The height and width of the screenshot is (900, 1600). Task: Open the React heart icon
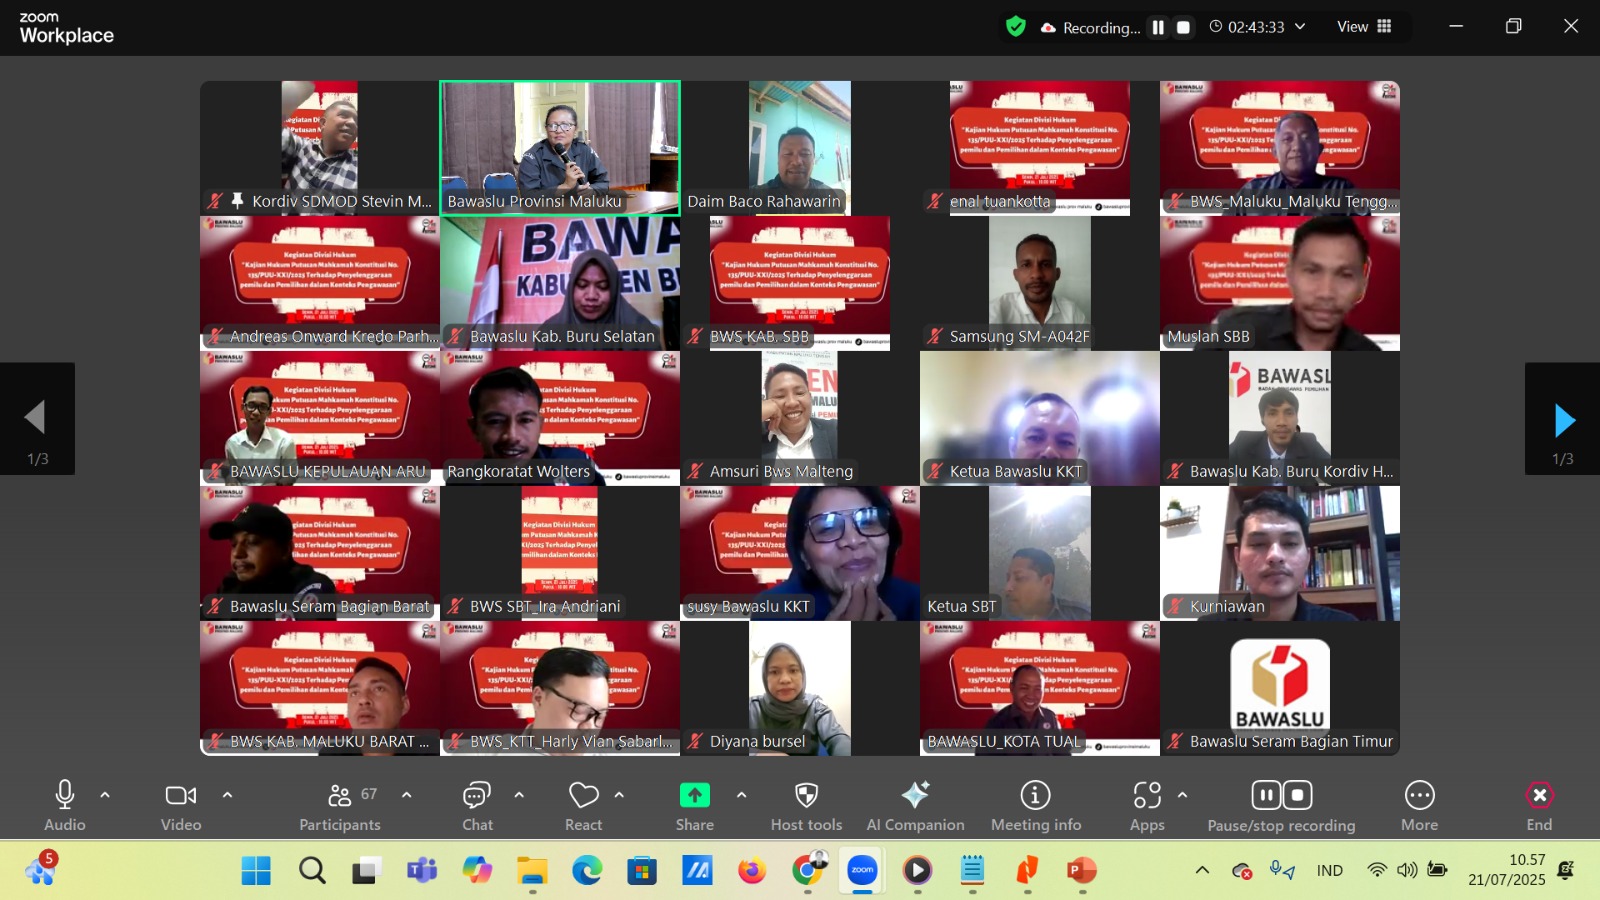583,796
